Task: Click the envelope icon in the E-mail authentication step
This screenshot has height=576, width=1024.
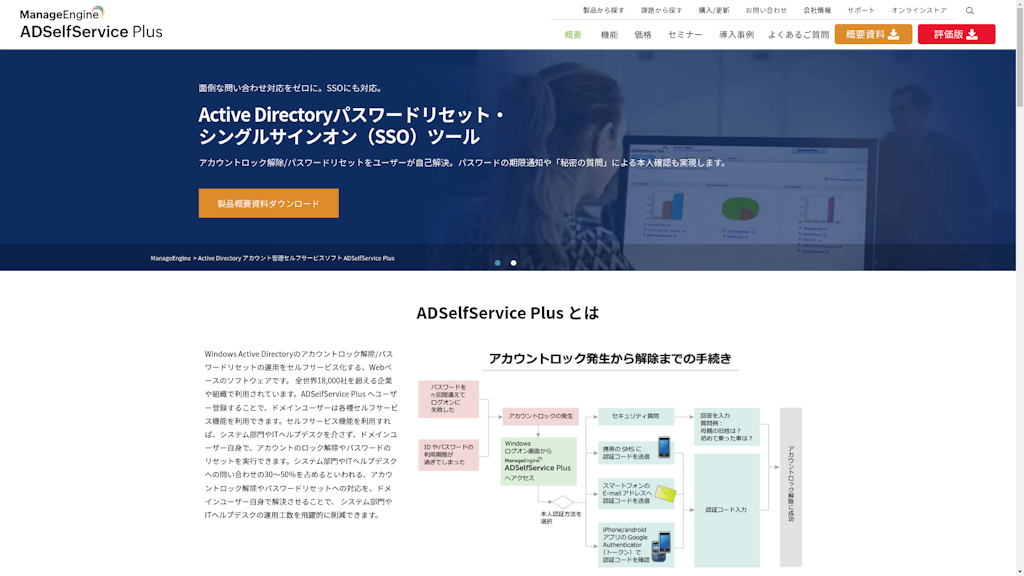Action: pos(666,492)
